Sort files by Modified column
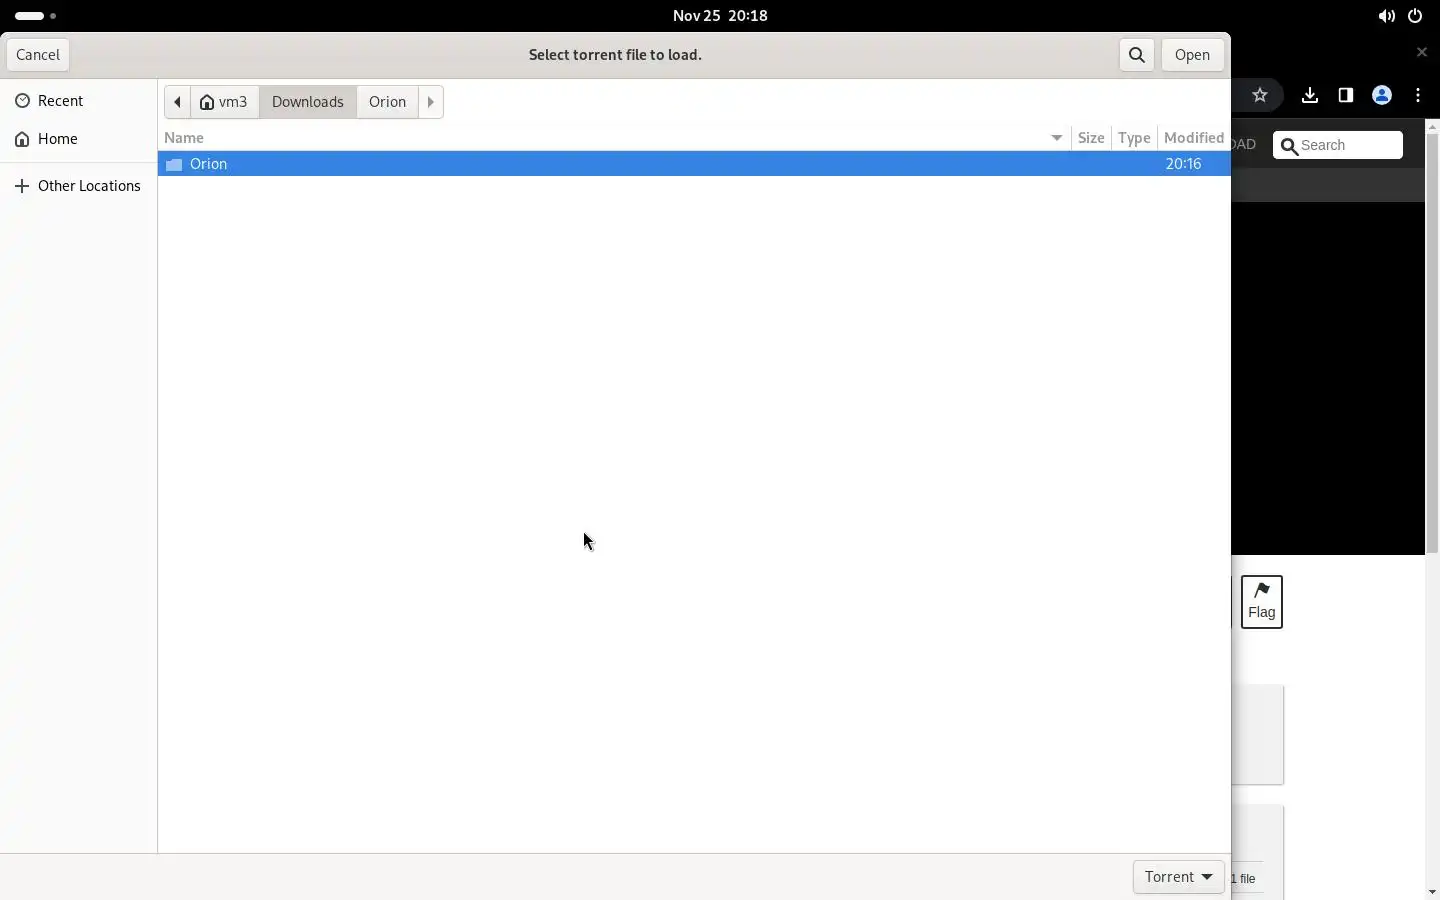1440x900 pixels. 1194,138
